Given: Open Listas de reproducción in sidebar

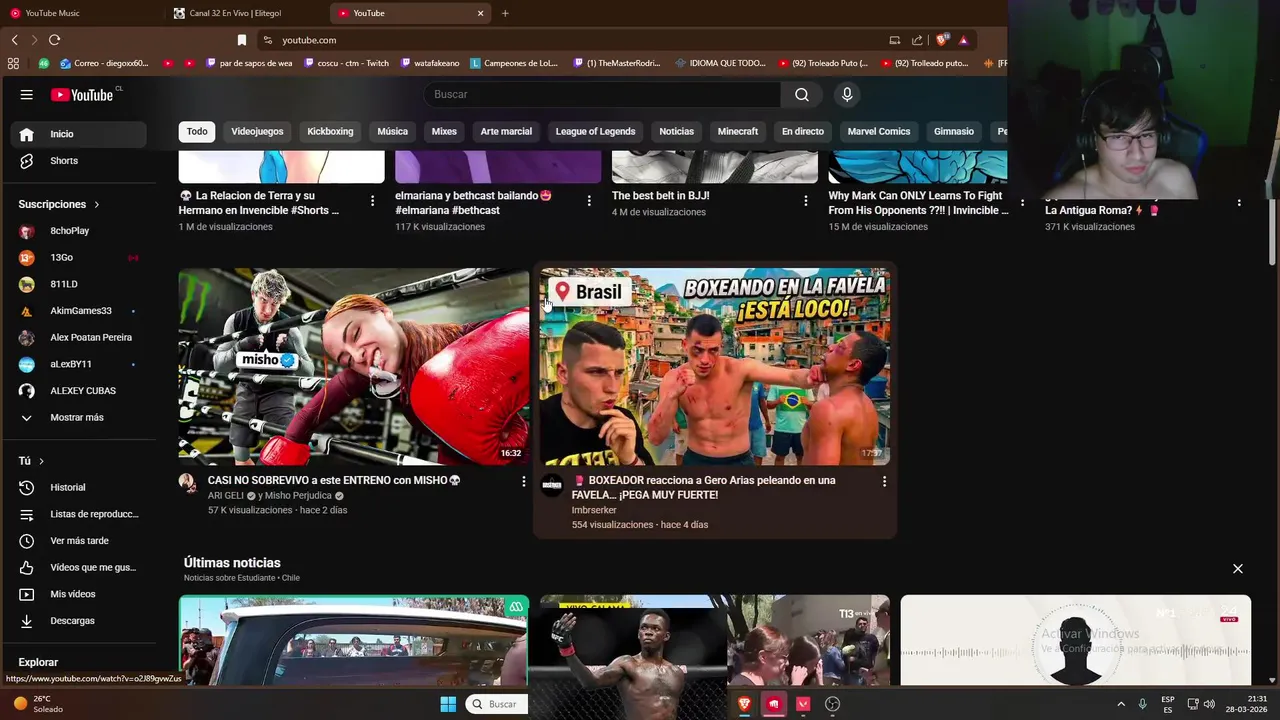Looking at the screenshot, I should click(78, 514).
